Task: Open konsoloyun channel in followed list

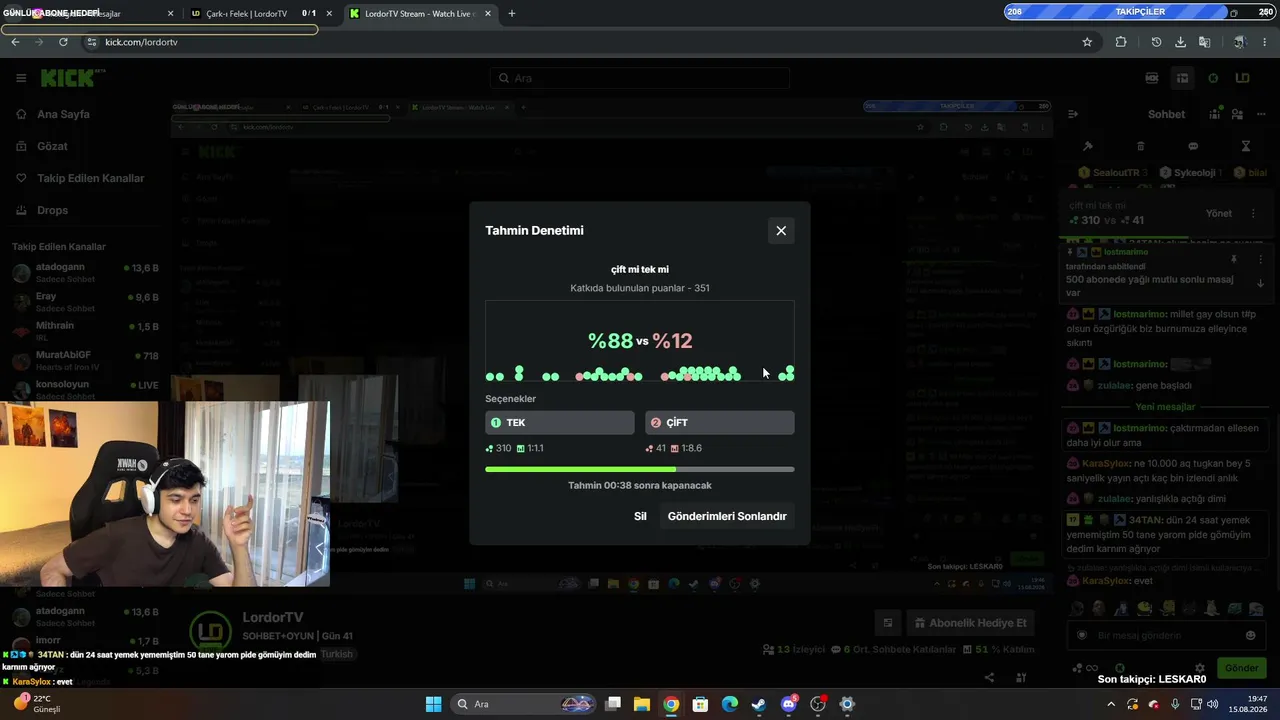Action: click(x=85, y=389)
